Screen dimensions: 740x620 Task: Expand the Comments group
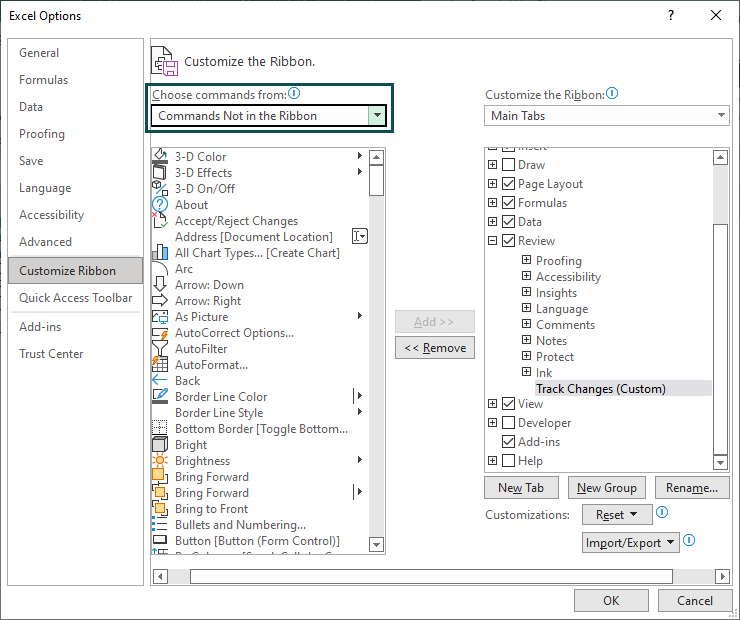(526, 324)
